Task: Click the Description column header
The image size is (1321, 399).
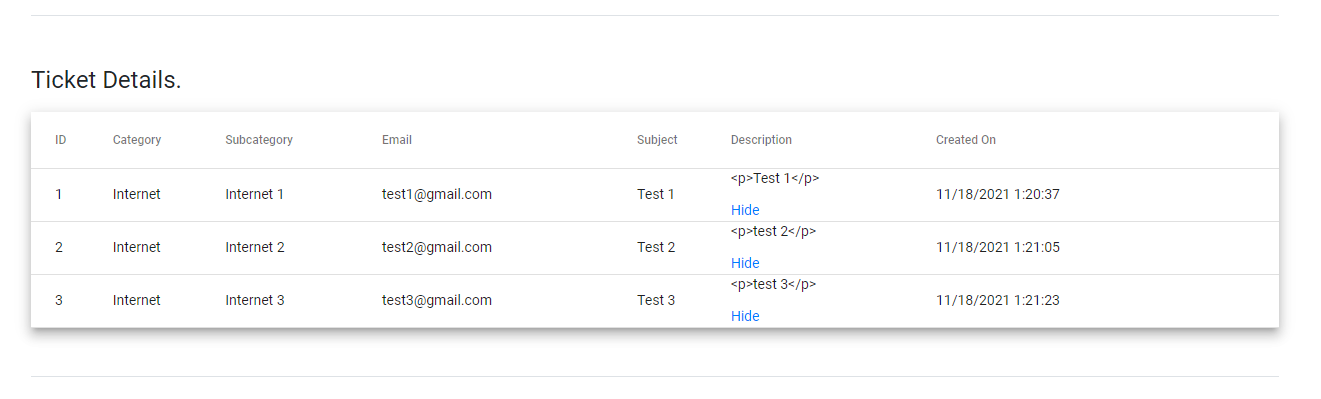Action: [761, 140]
